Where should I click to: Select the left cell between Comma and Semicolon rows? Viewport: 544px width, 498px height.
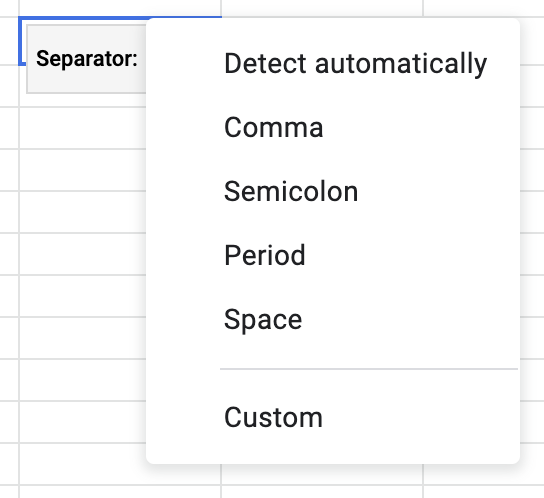coord(83,170)
